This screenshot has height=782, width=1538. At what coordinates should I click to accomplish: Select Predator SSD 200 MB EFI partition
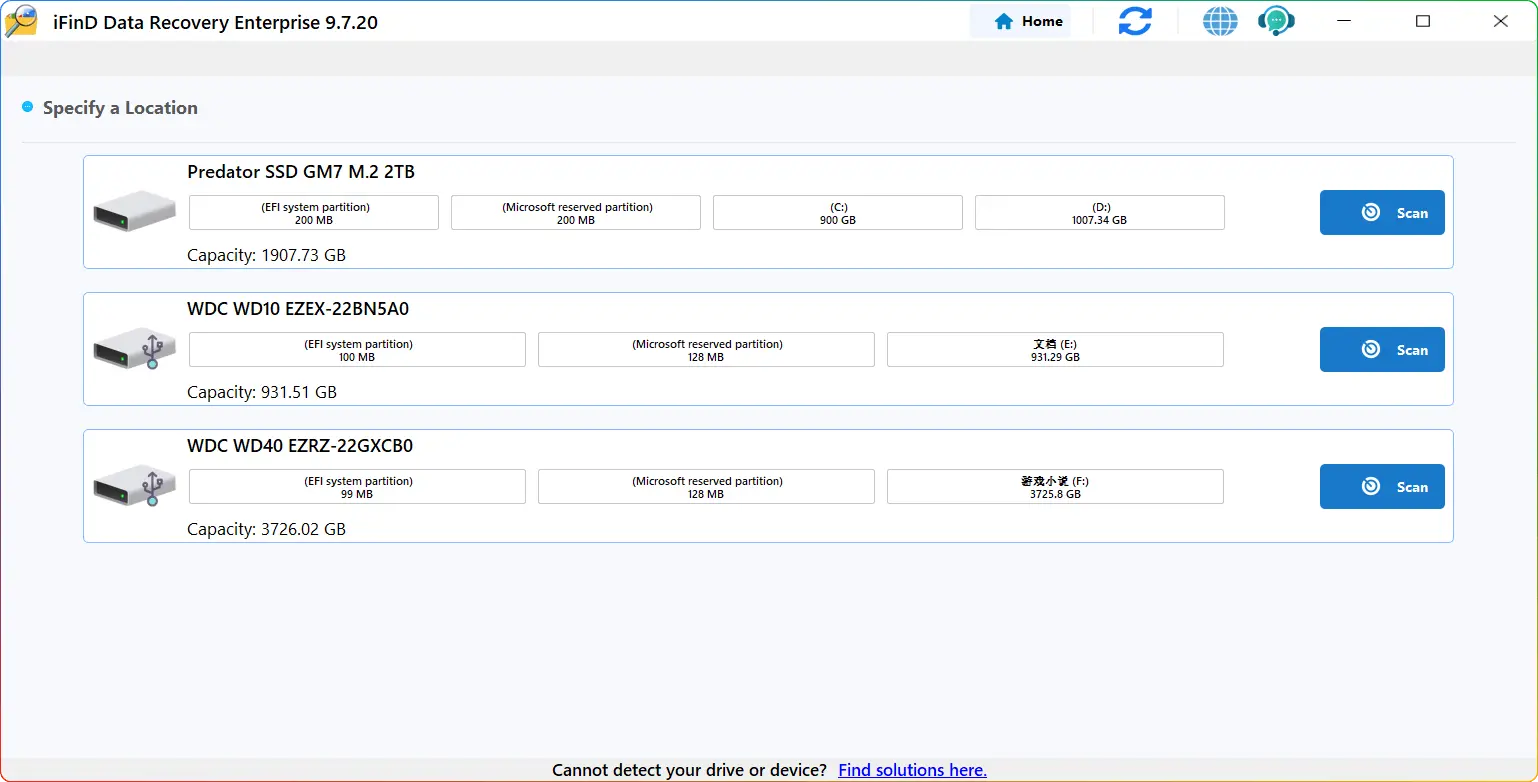(x=314, y=213)
